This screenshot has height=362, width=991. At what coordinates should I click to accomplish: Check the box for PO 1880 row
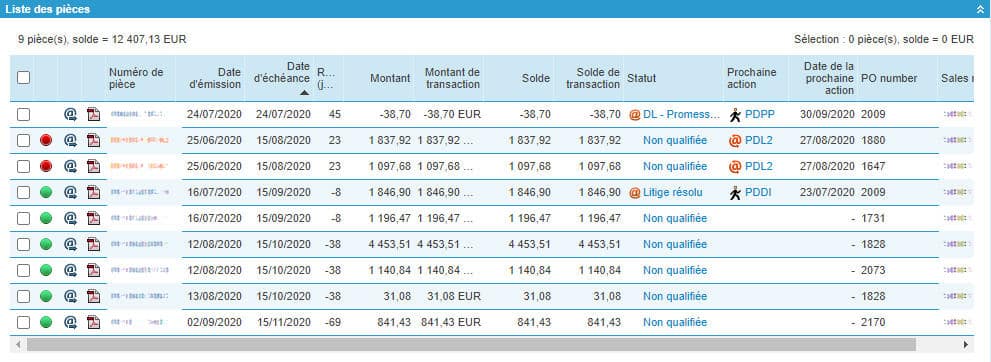point(23,140)
